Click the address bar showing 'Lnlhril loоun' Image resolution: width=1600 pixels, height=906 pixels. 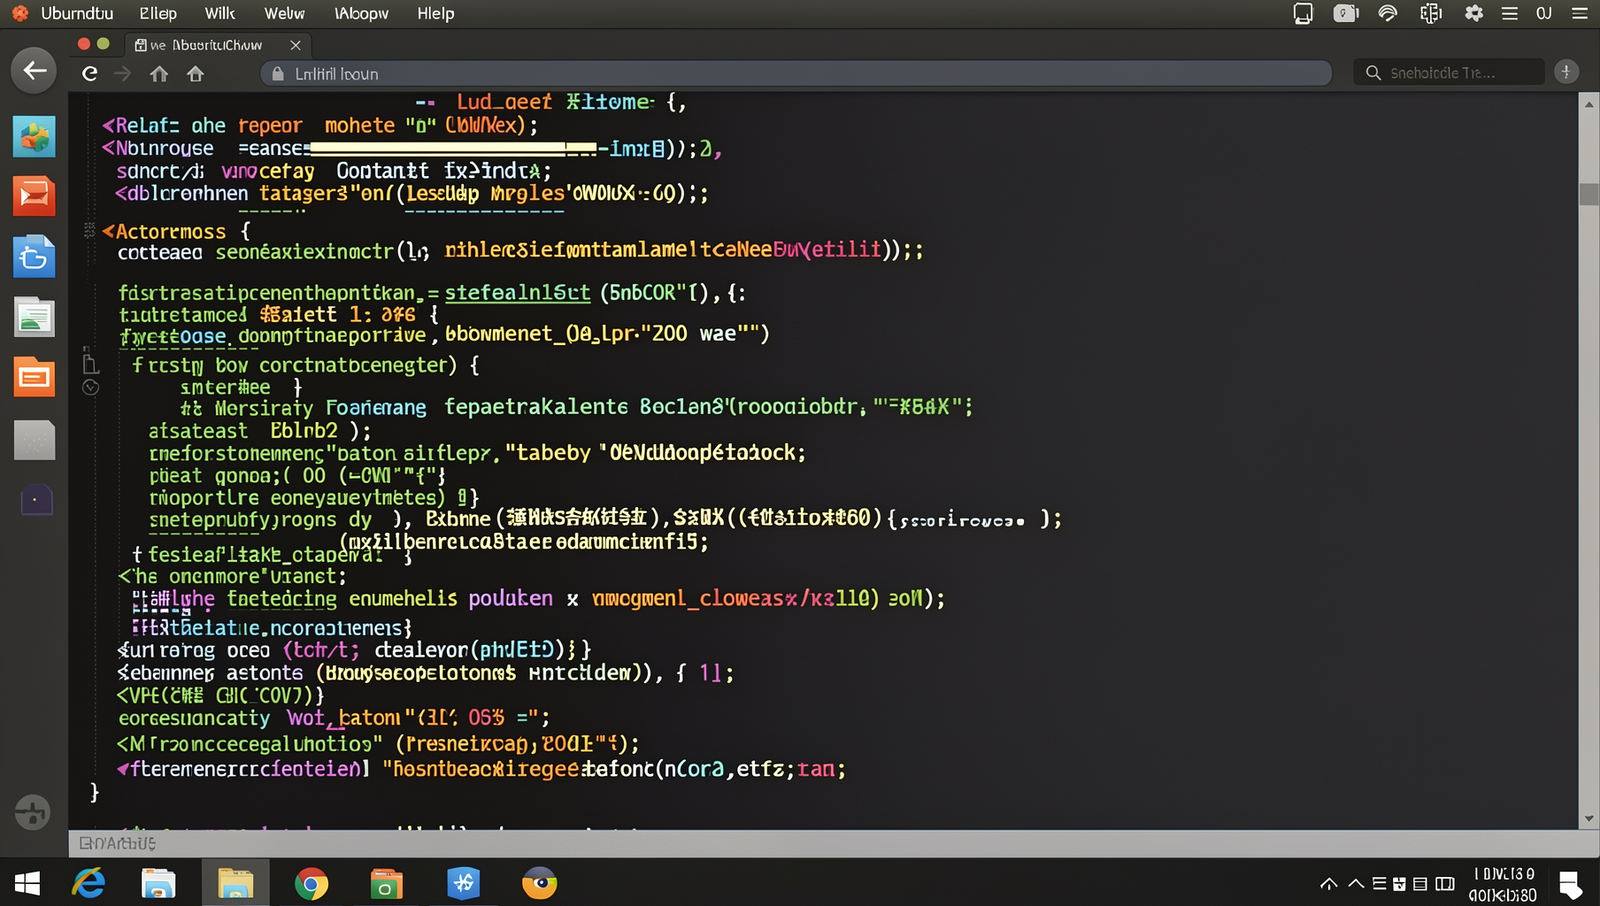(796, 73)
